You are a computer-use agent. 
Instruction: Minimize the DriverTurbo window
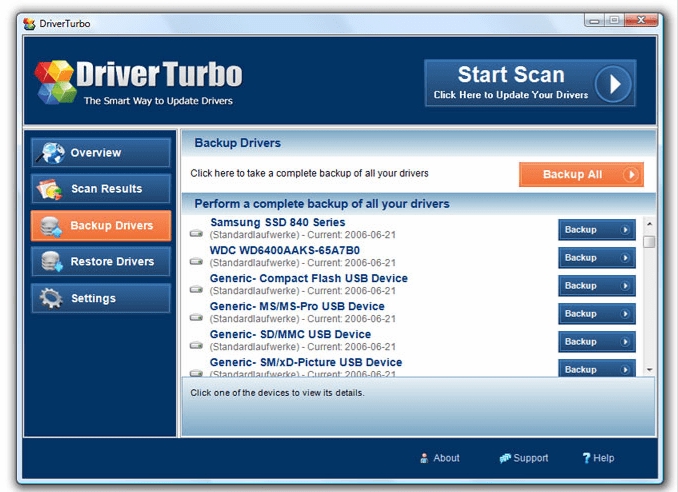[595, 20]
